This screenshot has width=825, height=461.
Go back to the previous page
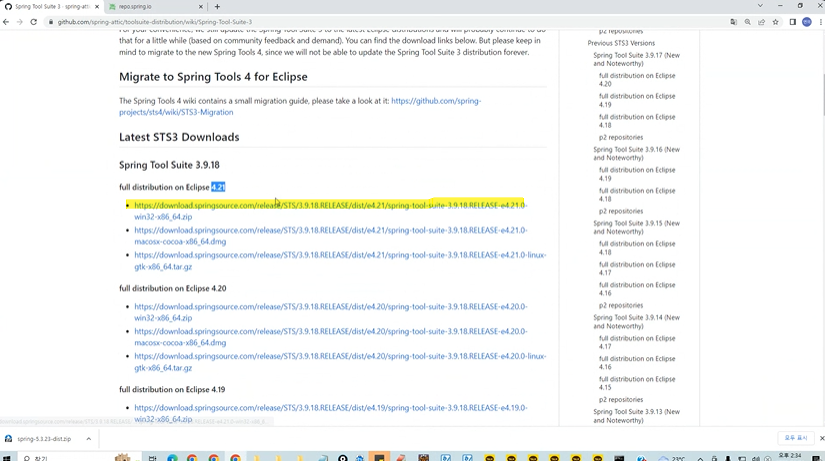pos(6,22)
